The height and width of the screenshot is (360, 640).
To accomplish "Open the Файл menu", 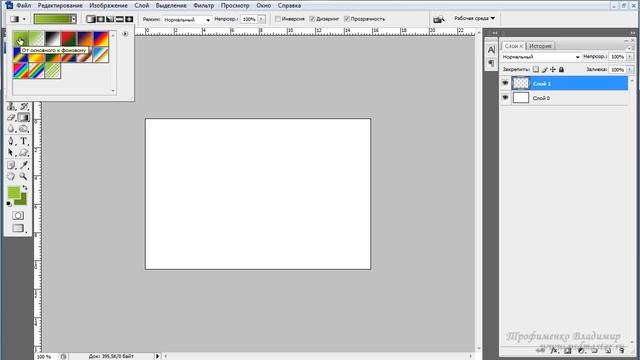I will click(23, 6).
